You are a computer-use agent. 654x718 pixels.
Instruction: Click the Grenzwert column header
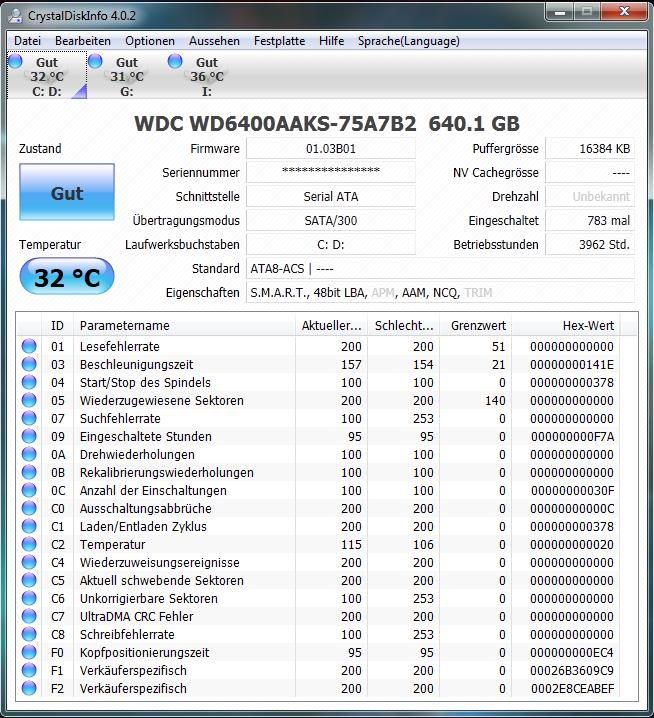point(476,326)
